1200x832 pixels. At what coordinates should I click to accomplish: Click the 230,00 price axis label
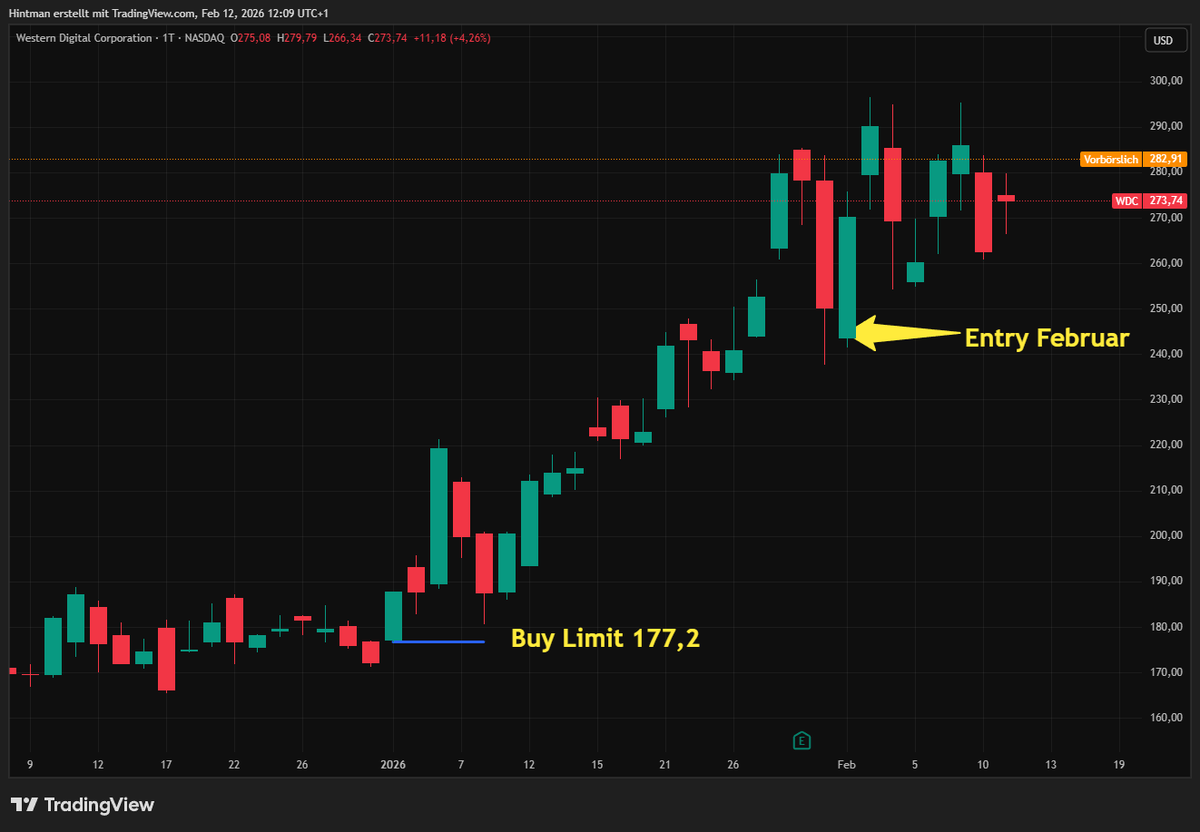[1167, 399]
